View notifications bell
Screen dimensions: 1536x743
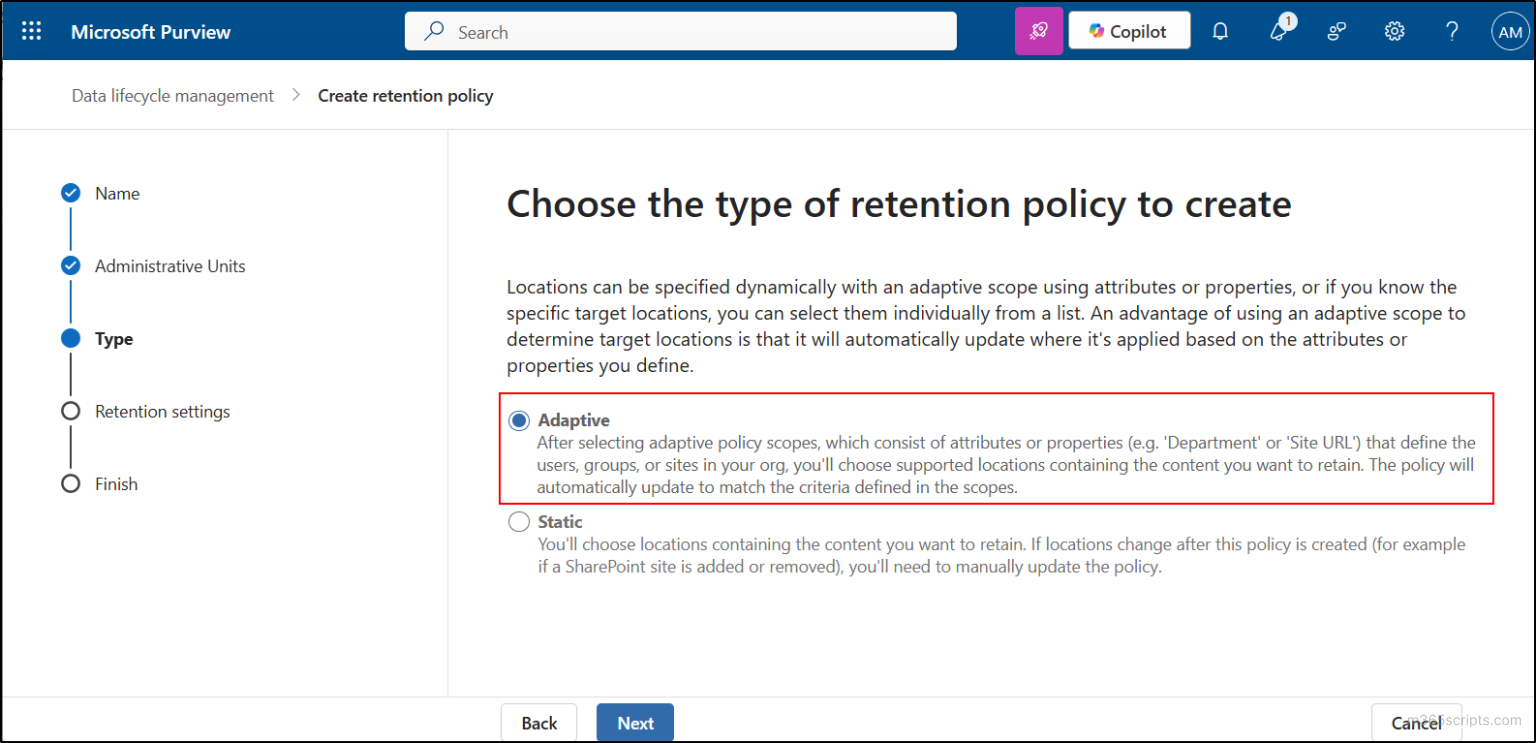point(1220,32)
